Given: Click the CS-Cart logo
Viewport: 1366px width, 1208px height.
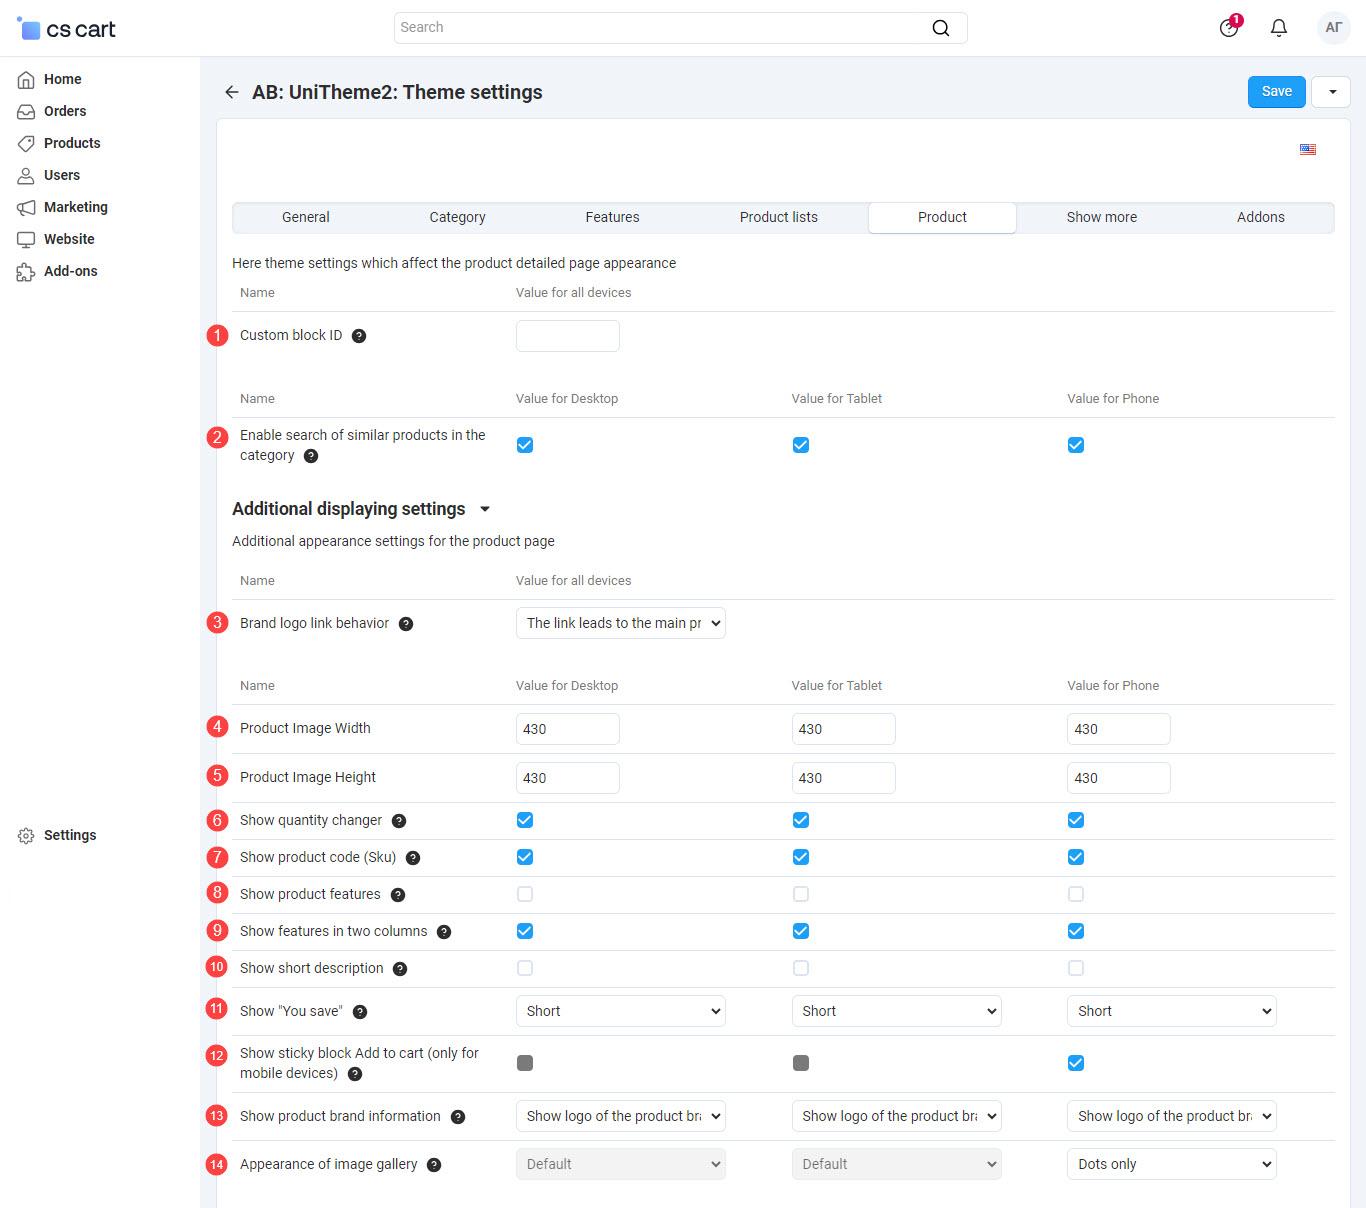Looking at the screenshot, I should coord(67,29).
